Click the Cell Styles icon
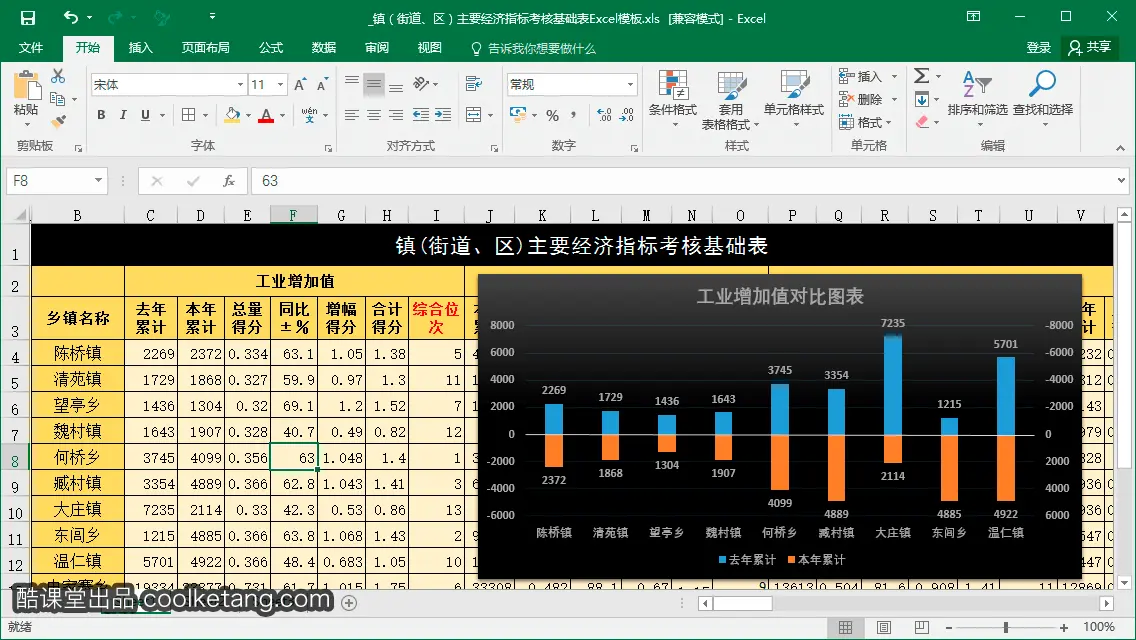Screen dimensions: 1136x640 click(x=794, y=85)
